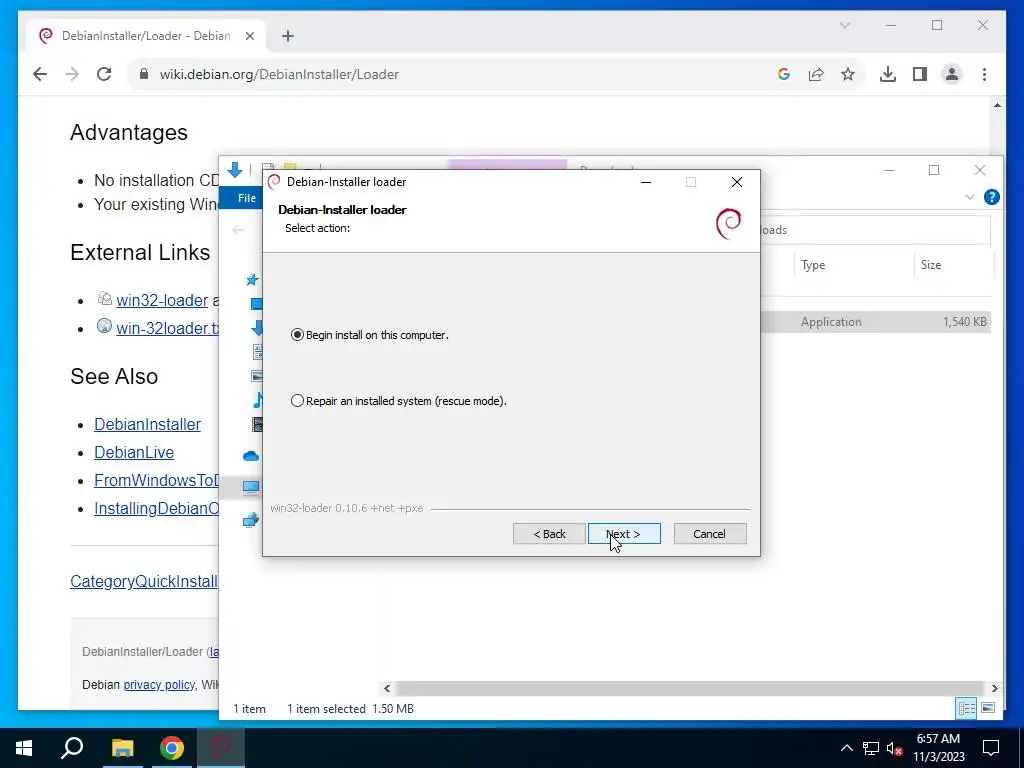Select 'Begin install on this computer' radio button

297,335
